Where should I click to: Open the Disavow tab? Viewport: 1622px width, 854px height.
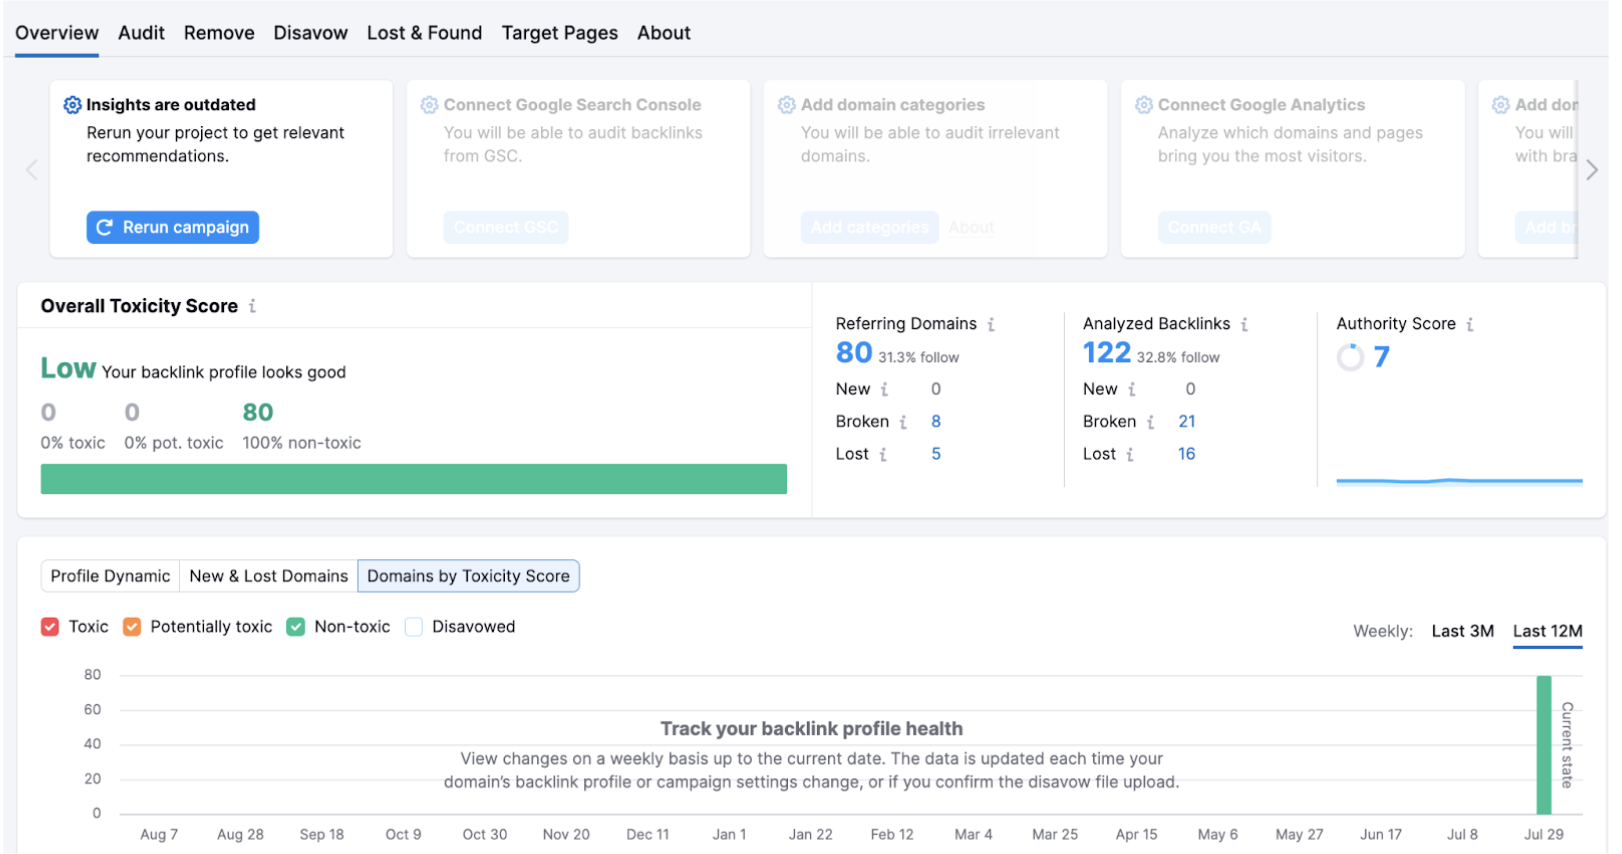[311, 33]
